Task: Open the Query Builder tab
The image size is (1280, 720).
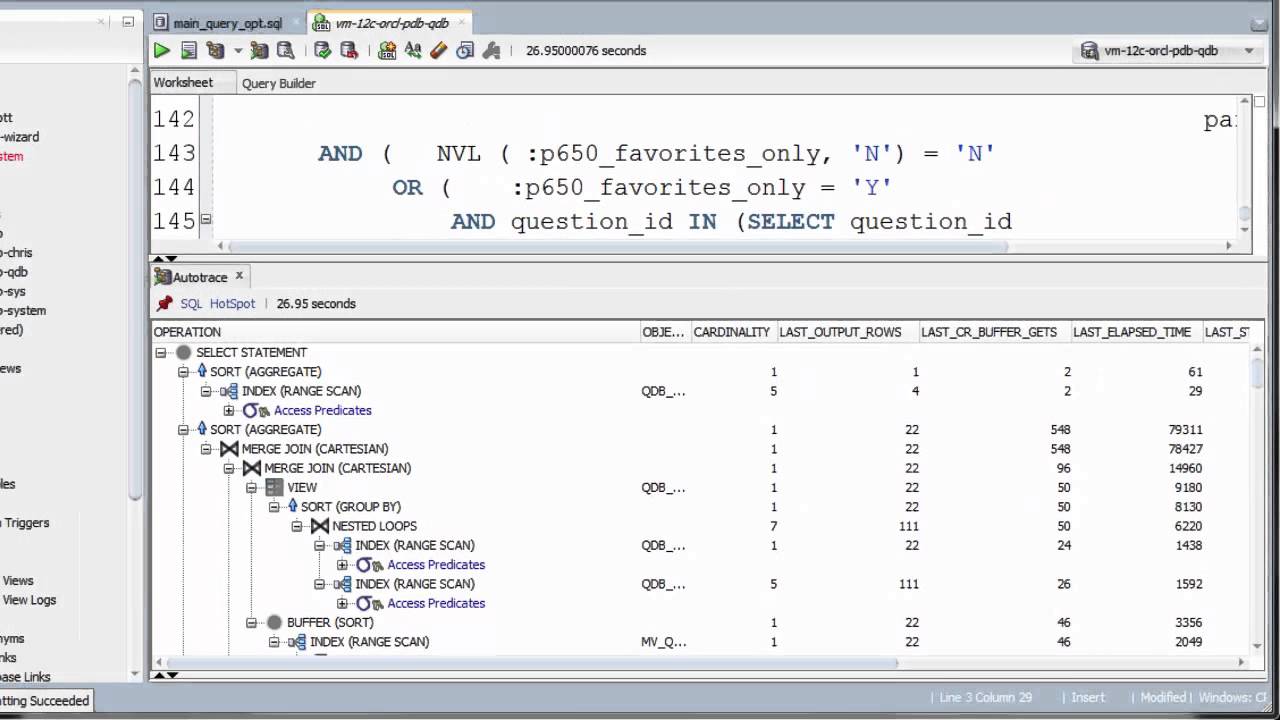Action: click(x=279, y=84)
